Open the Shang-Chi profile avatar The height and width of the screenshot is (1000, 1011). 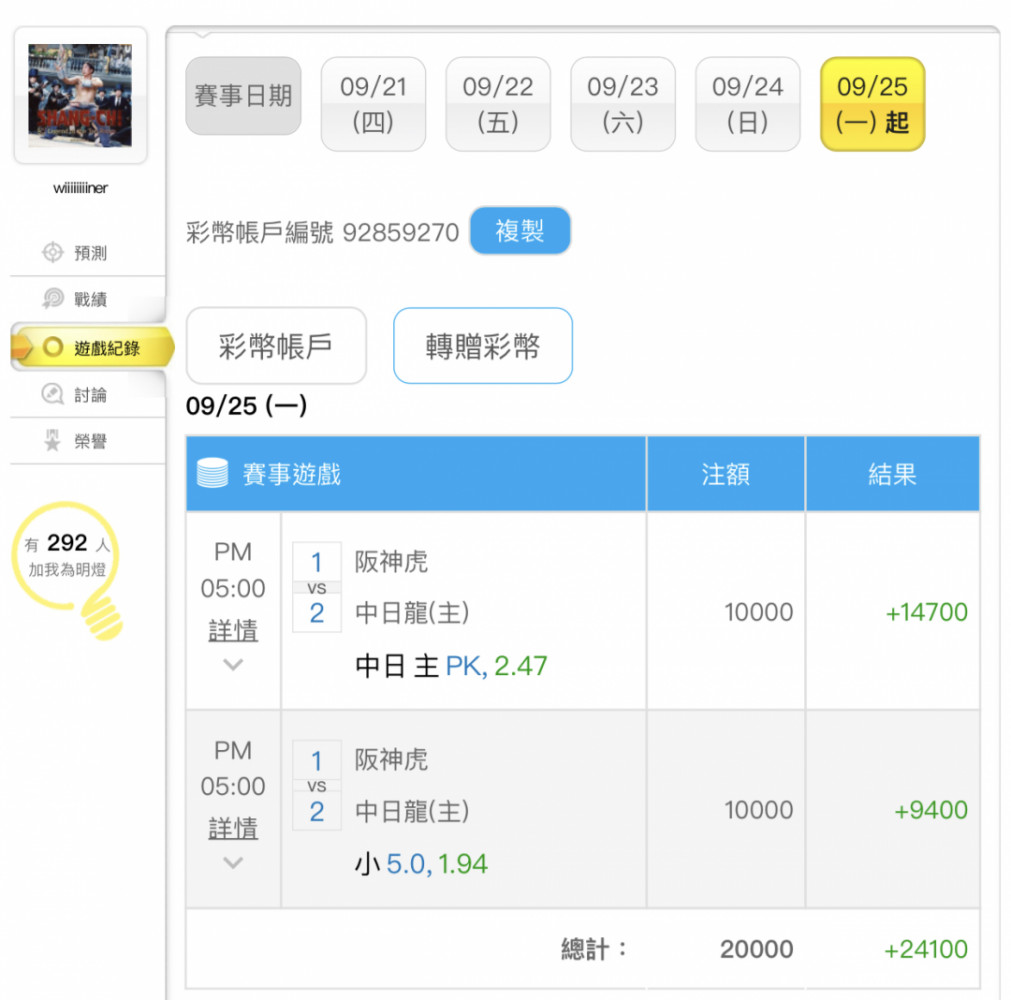click(x=80, y=95)
